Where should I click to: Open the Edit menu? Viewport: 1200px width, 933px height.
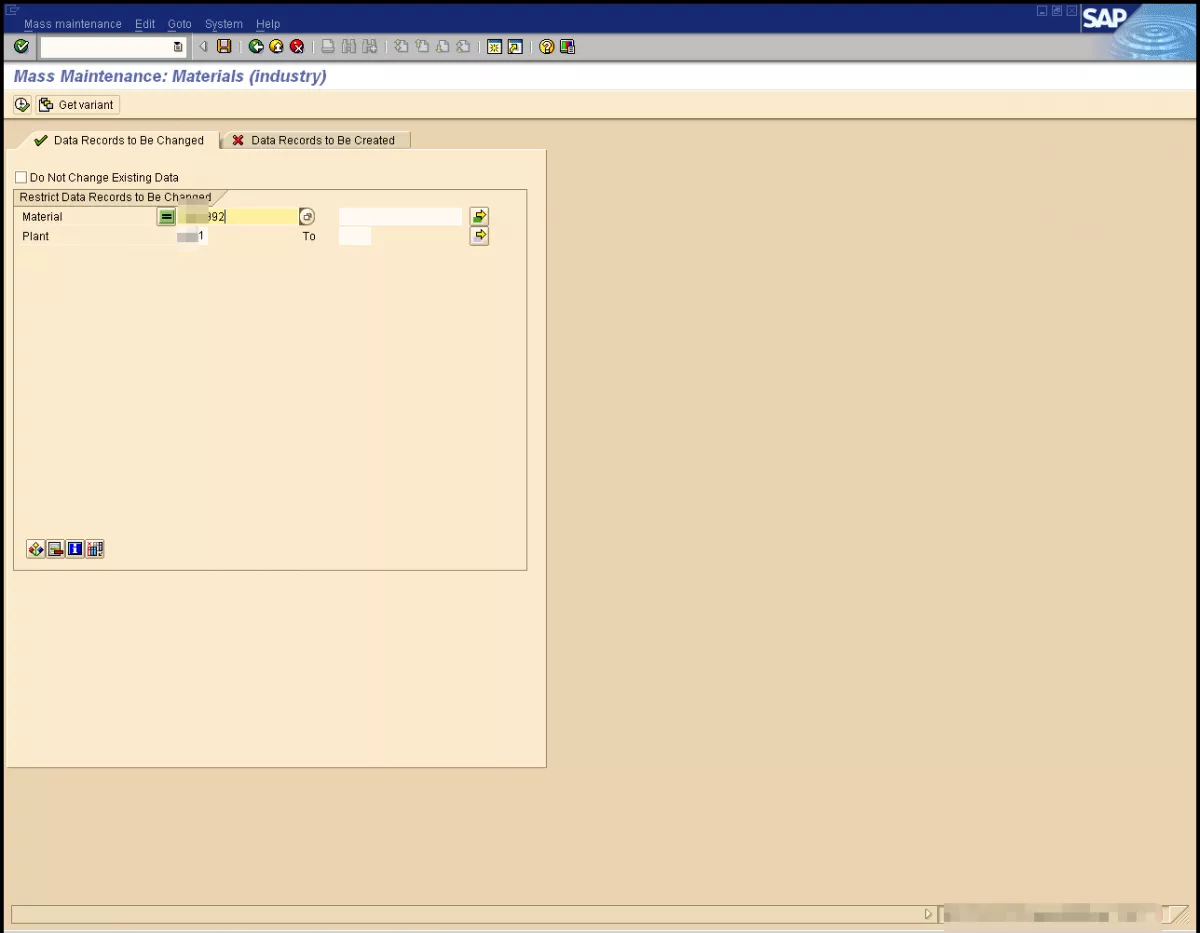[145, 24]
